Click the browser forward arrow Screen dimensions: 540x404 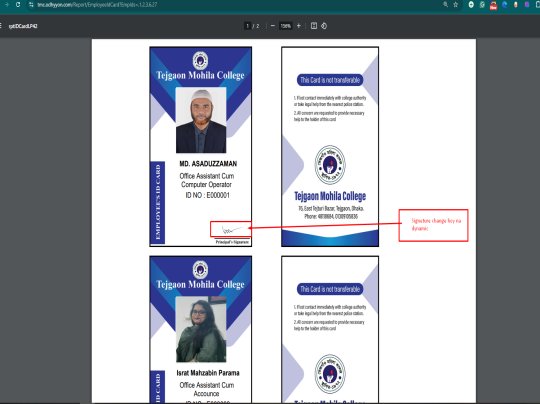click(x=7, y=4)
